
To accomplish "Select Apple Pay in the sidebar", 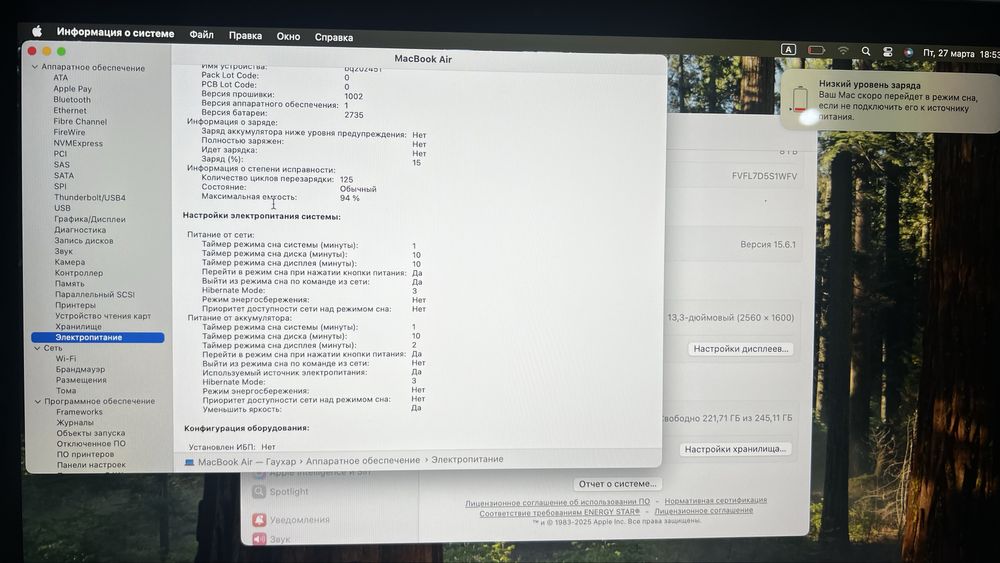I will click(x=73, y=89).
